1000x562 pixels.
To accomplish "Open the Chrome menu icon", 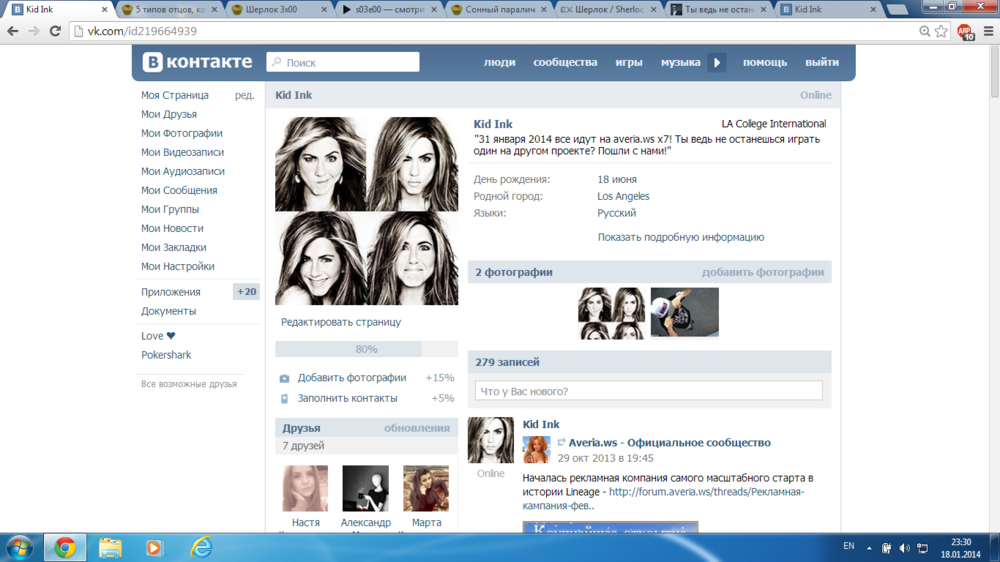I will (x=989, y=31).
